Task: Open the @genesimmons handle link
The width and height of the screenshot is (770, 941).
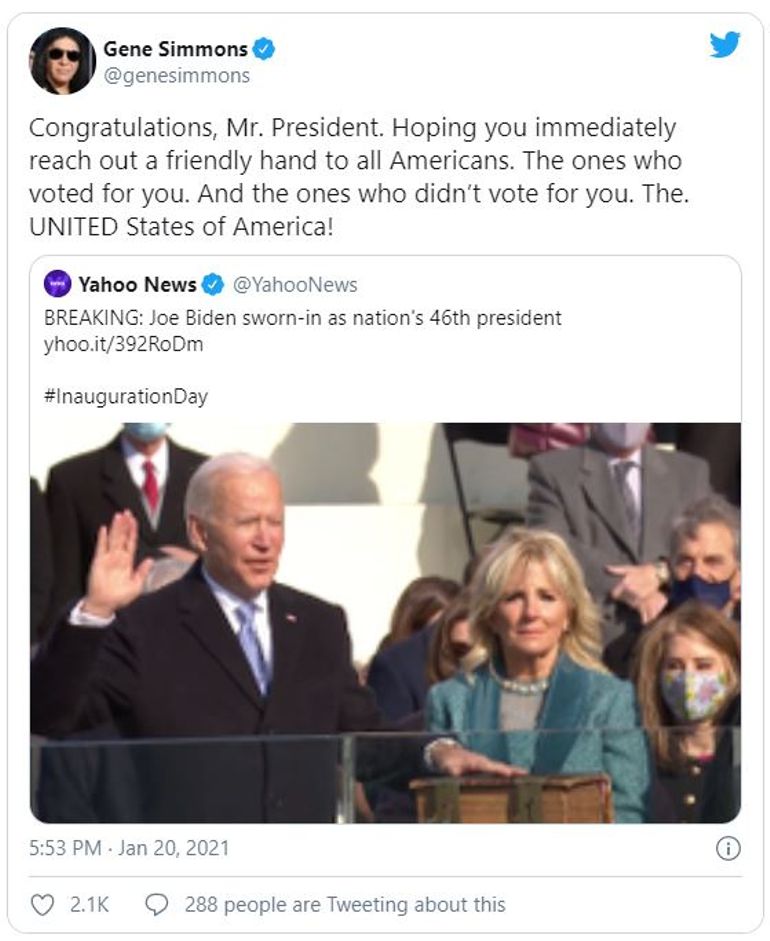Action: pos(176,75)
